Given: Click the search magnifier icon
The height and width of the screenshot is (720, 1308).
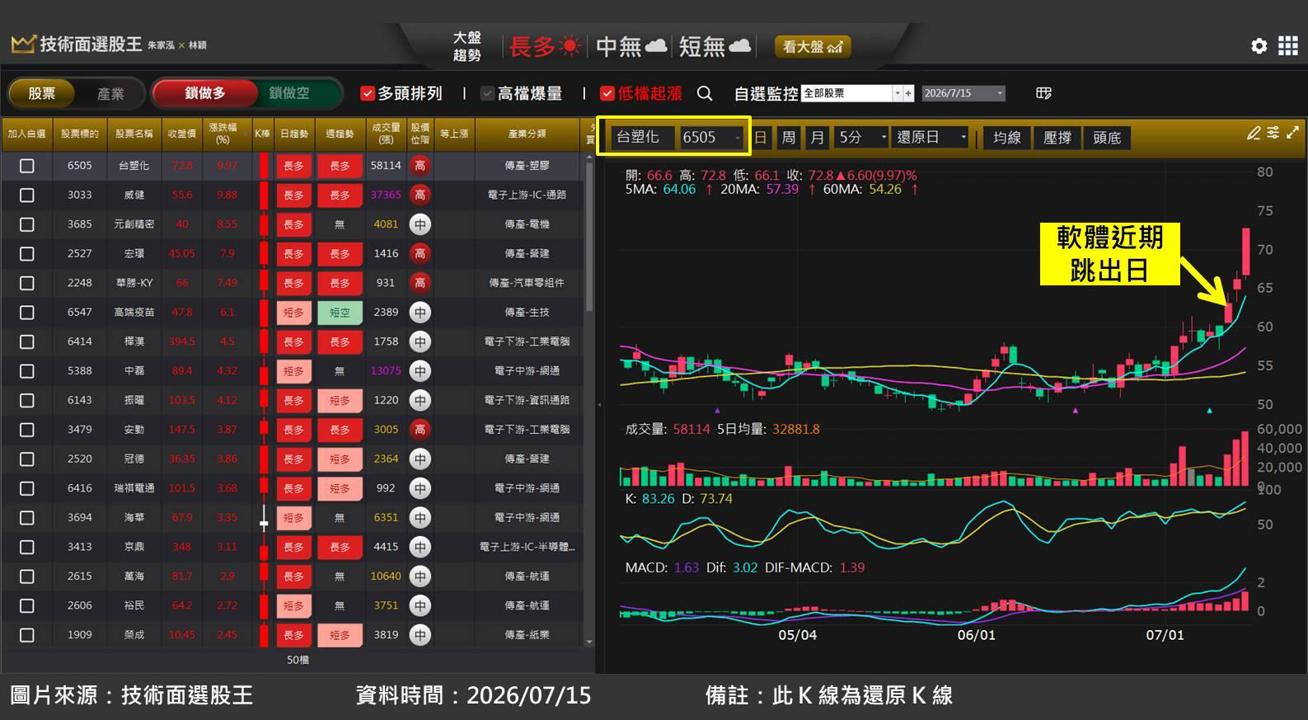Looking at the screenshot, I should 705,93.
